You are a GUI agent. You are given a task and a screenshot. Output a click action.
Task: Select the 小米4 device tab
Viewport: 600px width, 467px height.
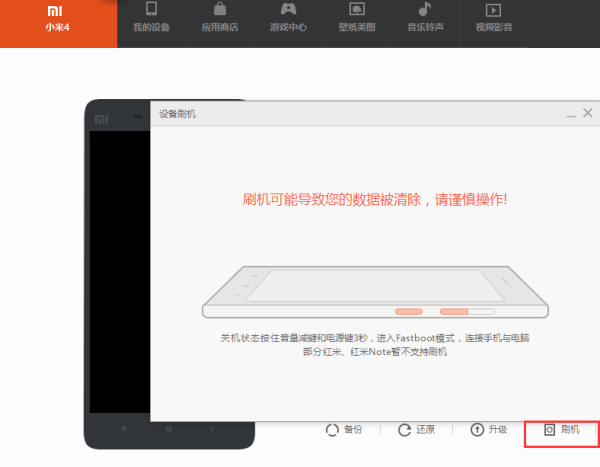coord(58,24)
